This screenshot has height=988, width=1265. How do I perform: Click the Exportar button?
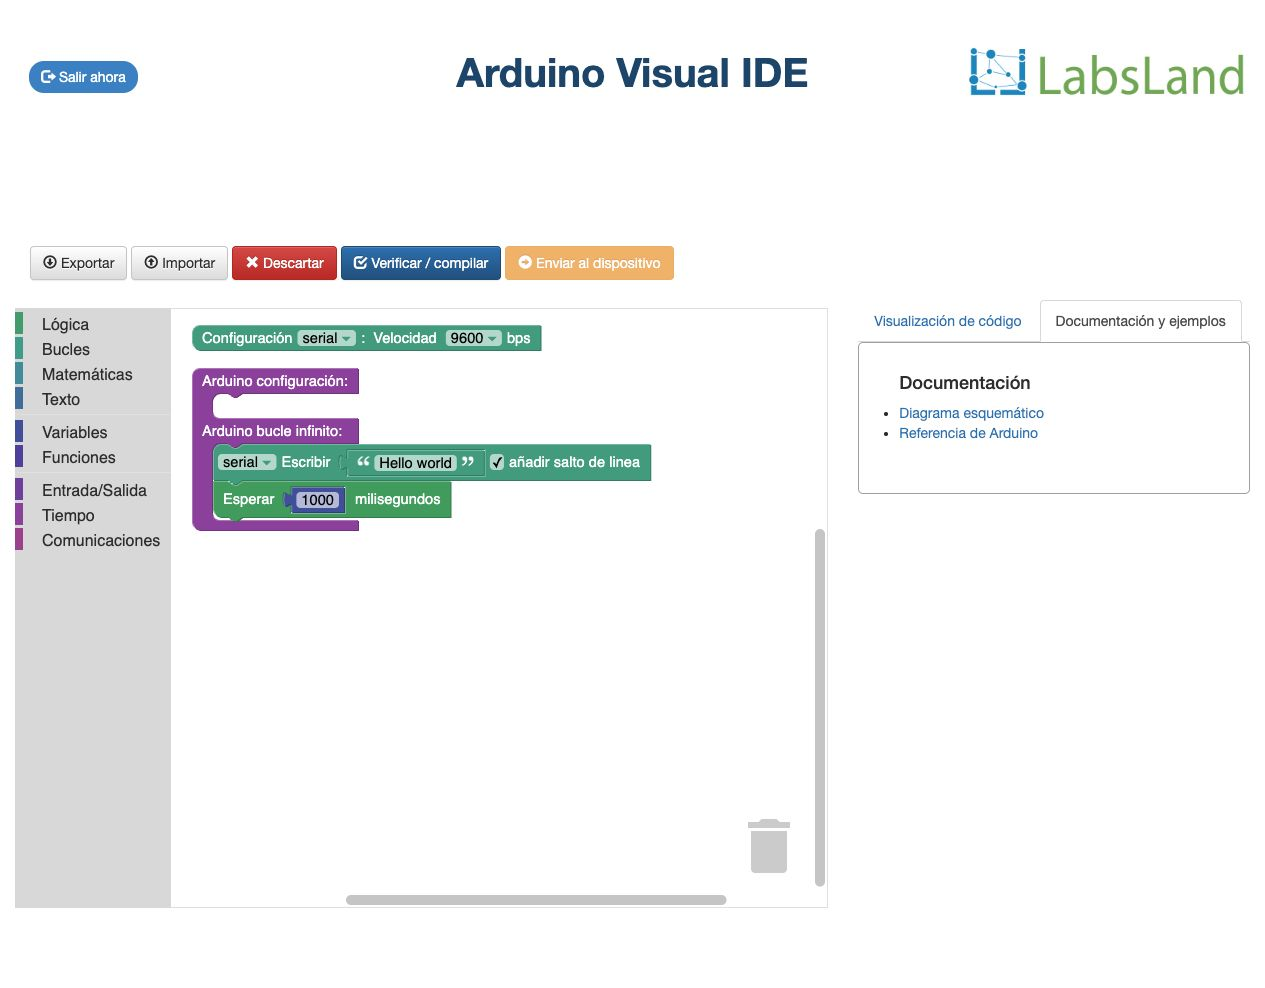click(79, 263)
